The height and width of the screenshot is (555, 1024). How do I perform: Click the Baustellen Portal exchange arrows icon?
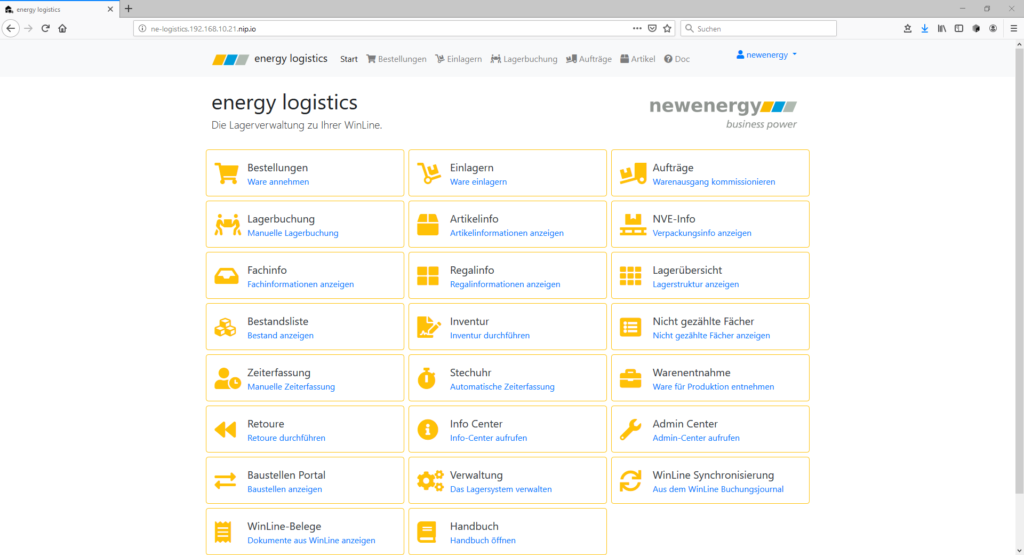click(226, 481)
